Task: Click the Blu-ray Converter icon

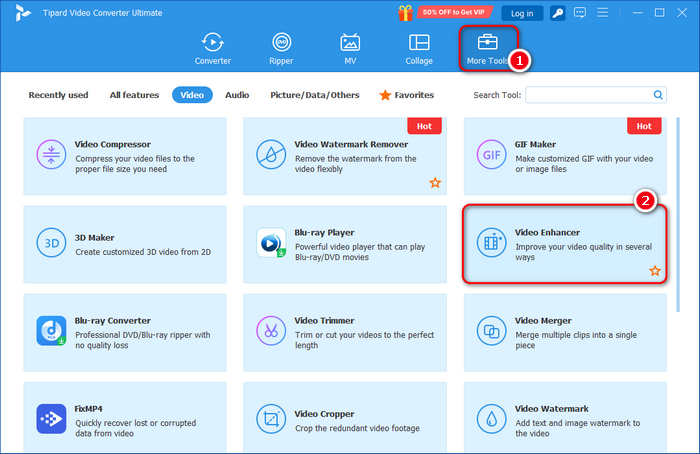Action: click(x=51, y=331)
